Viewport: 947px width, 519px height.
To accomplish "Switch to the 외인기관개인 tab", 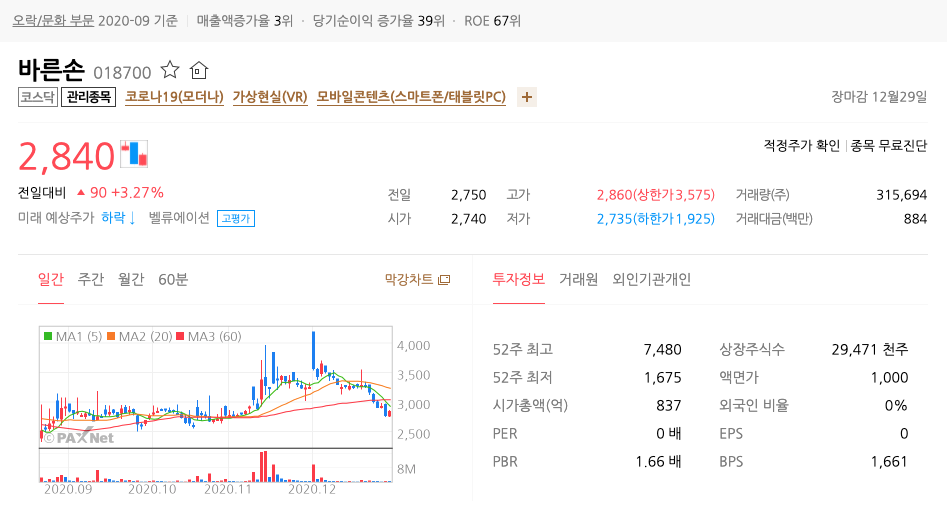I will point(652,280).
